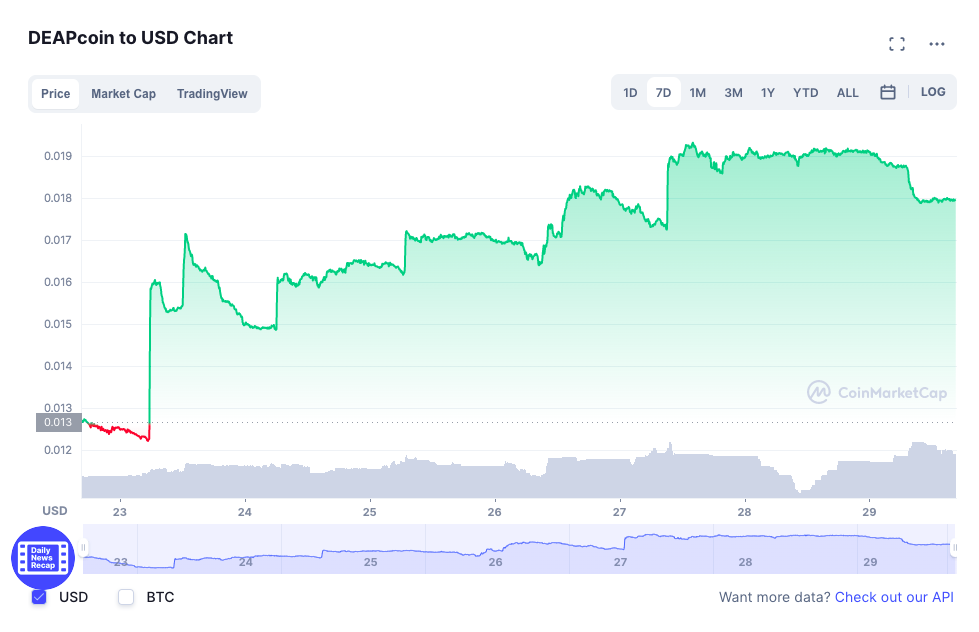Open the calendar date range picker
The image size is (979, 632).
887,92
